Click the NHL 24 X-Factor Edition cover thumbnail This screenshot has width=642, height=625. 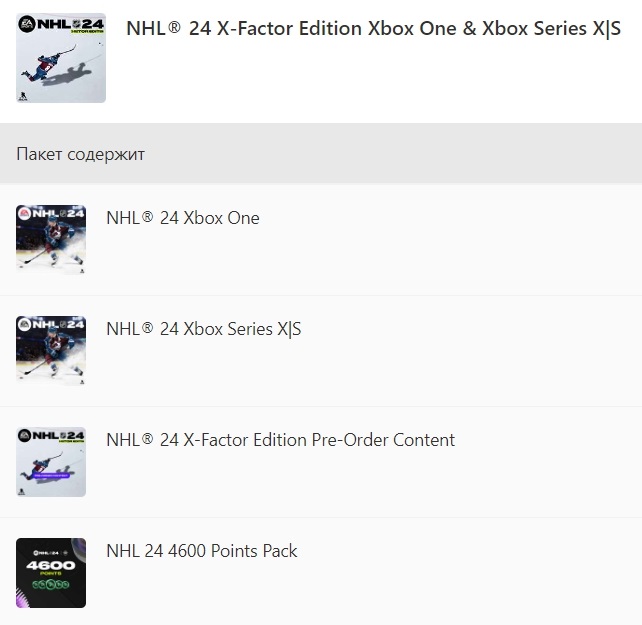[x=61, y=58]
